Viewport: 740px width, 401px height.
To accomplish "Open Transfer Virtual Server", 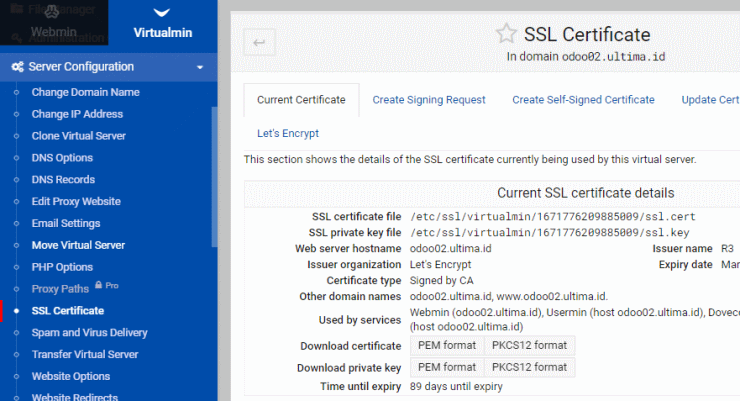I will [85, 354].
